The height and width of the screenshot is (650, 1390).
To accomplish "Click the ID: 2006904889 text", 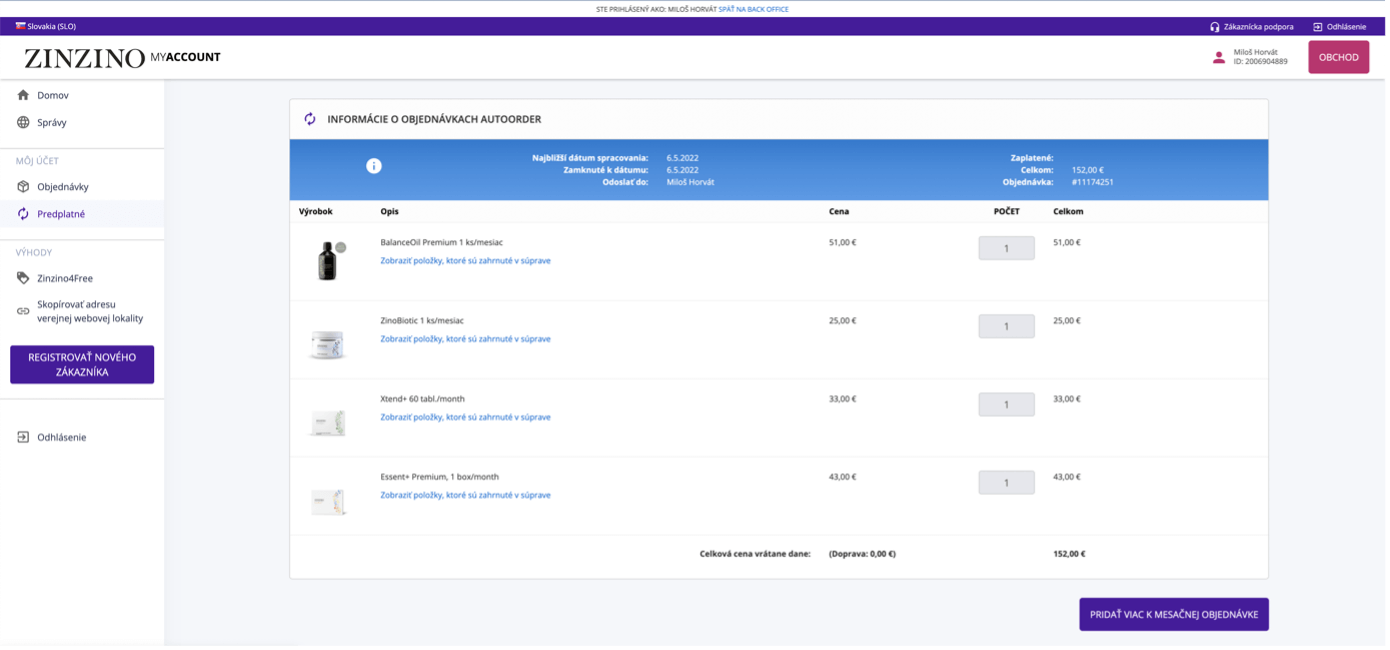I will pyautogui.click(x=1261, y=62).
